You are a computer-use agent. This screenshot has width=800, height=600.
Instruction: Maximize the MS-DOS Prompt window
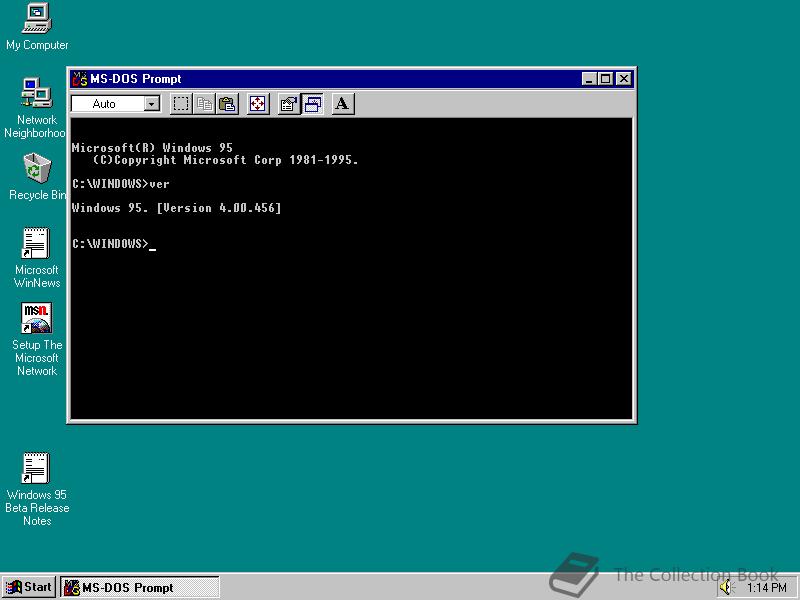tap(606, 79)
